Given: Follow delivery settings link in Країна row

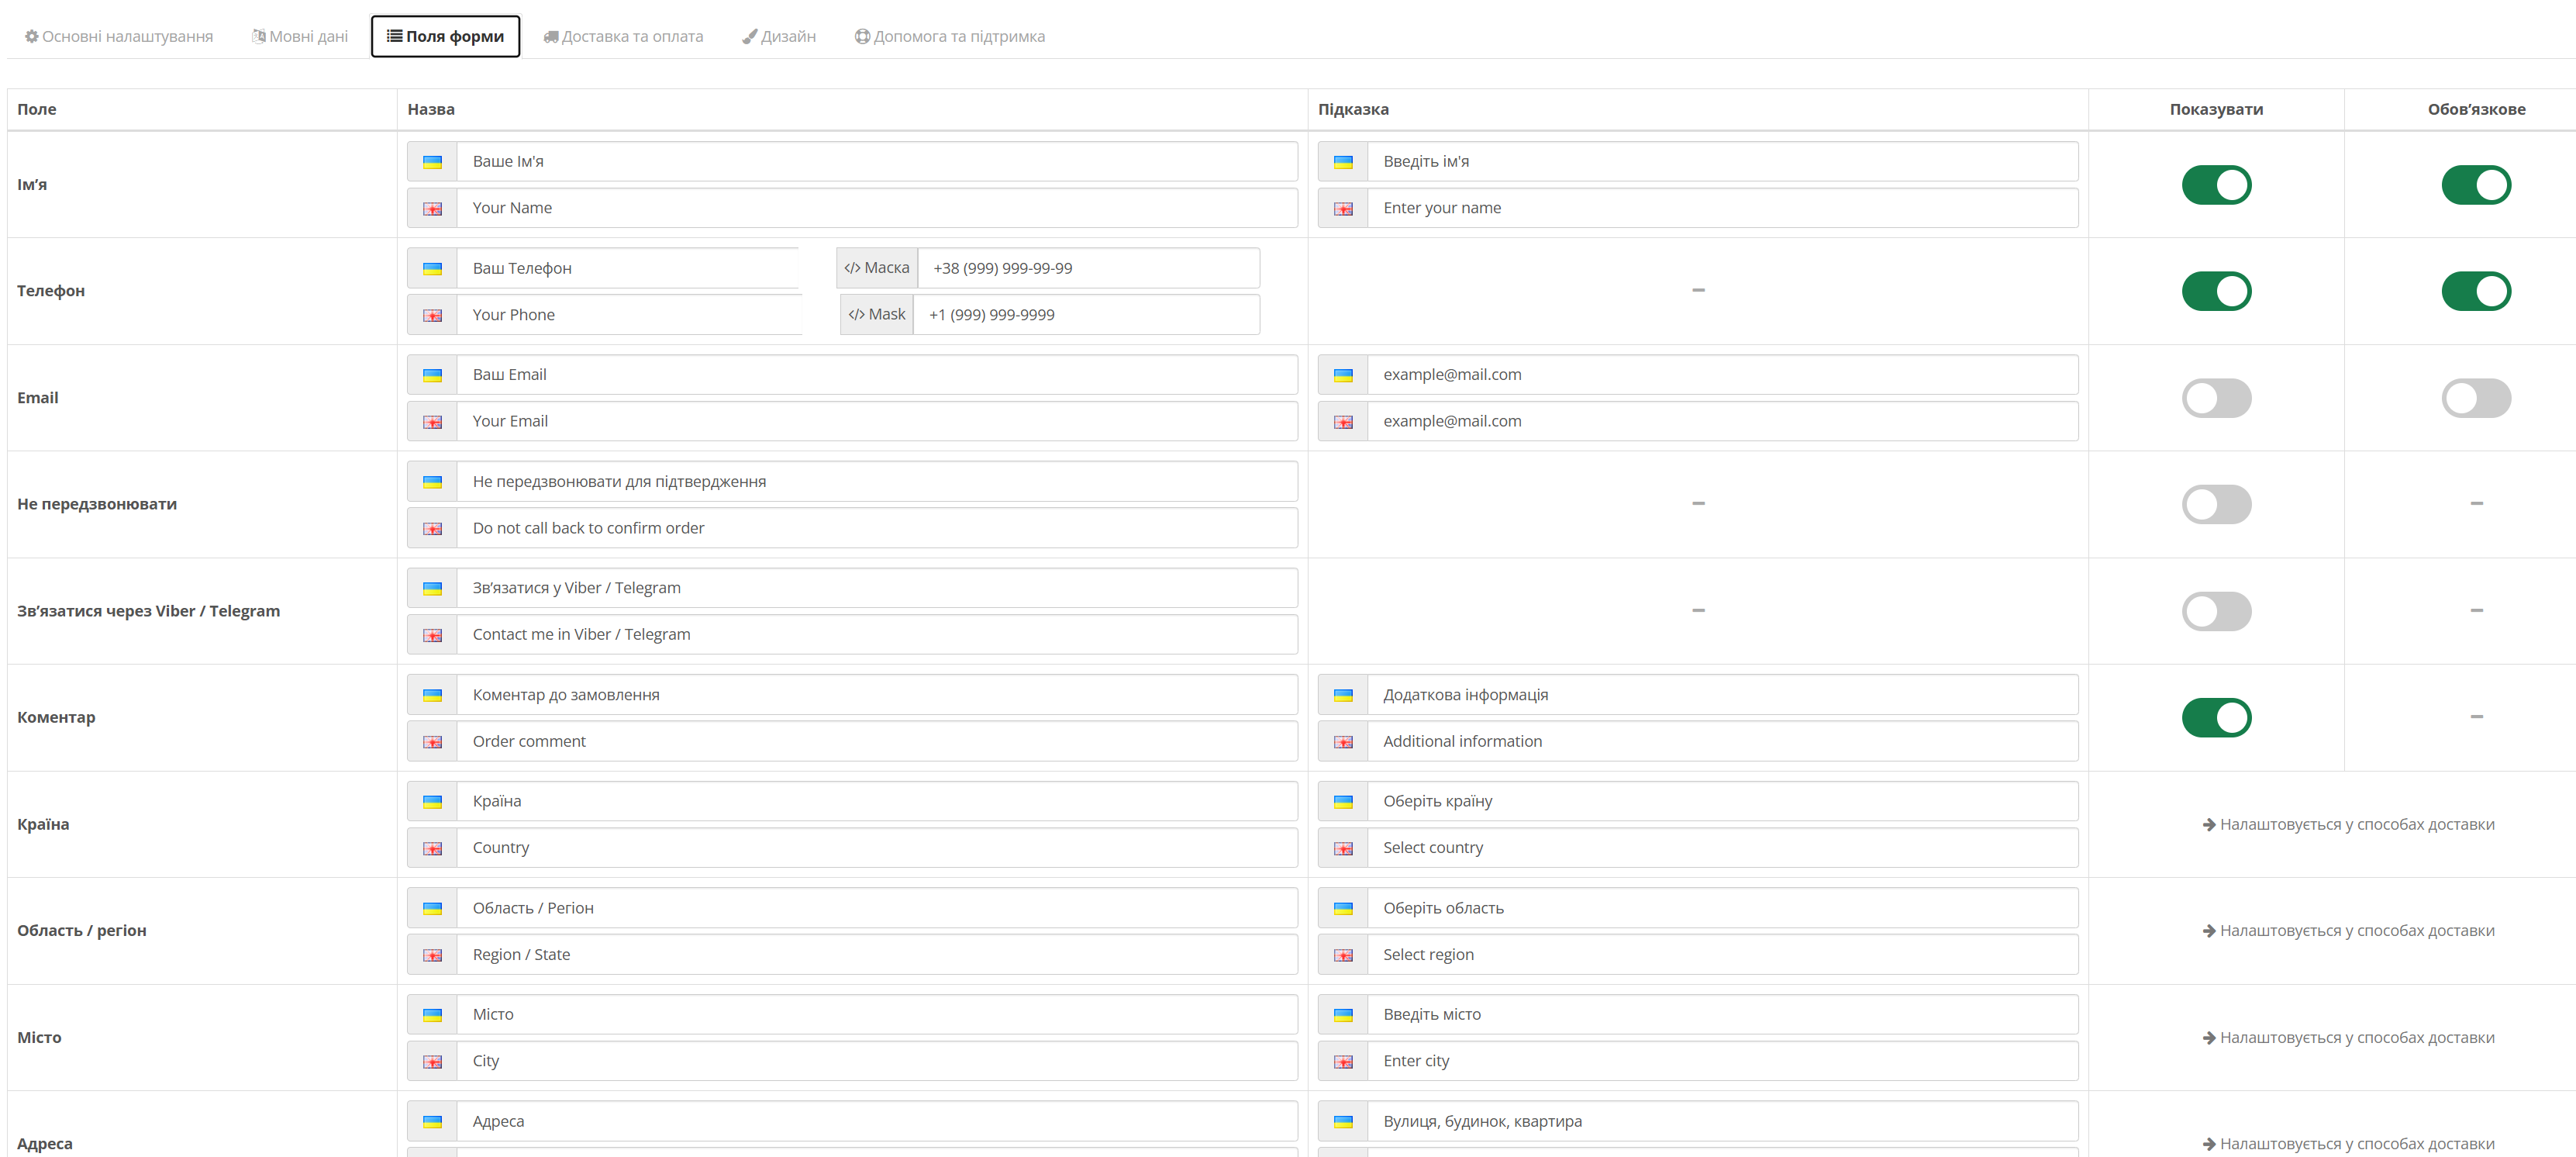Looking at the screenshot, I should (x=2348, y=824).
